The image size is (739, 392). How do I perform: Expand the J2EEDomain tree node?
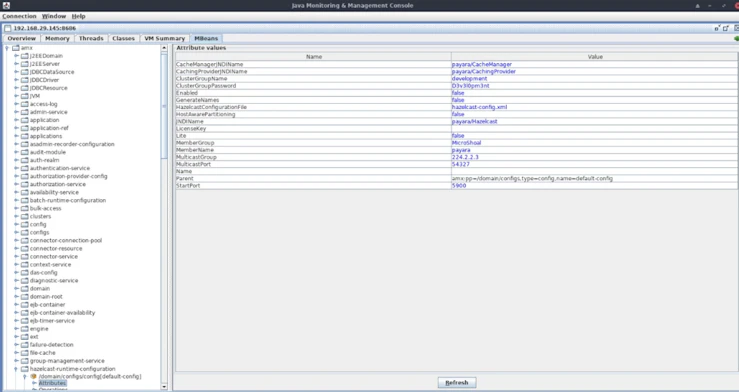pyautogui.click(x=16, y=56)
